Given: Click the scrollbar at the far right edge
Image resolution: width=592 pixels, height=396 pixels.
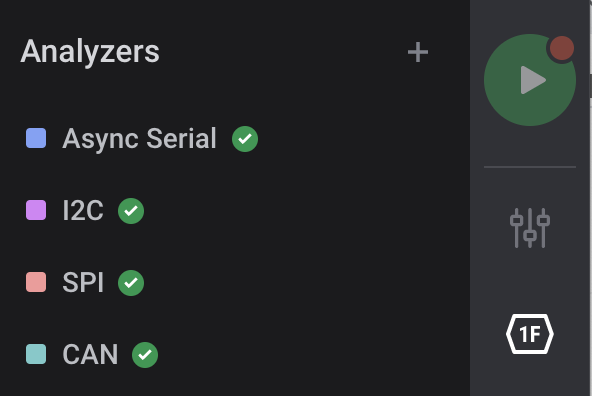Looking at the screenshot, I should click(x=590, y=86).
